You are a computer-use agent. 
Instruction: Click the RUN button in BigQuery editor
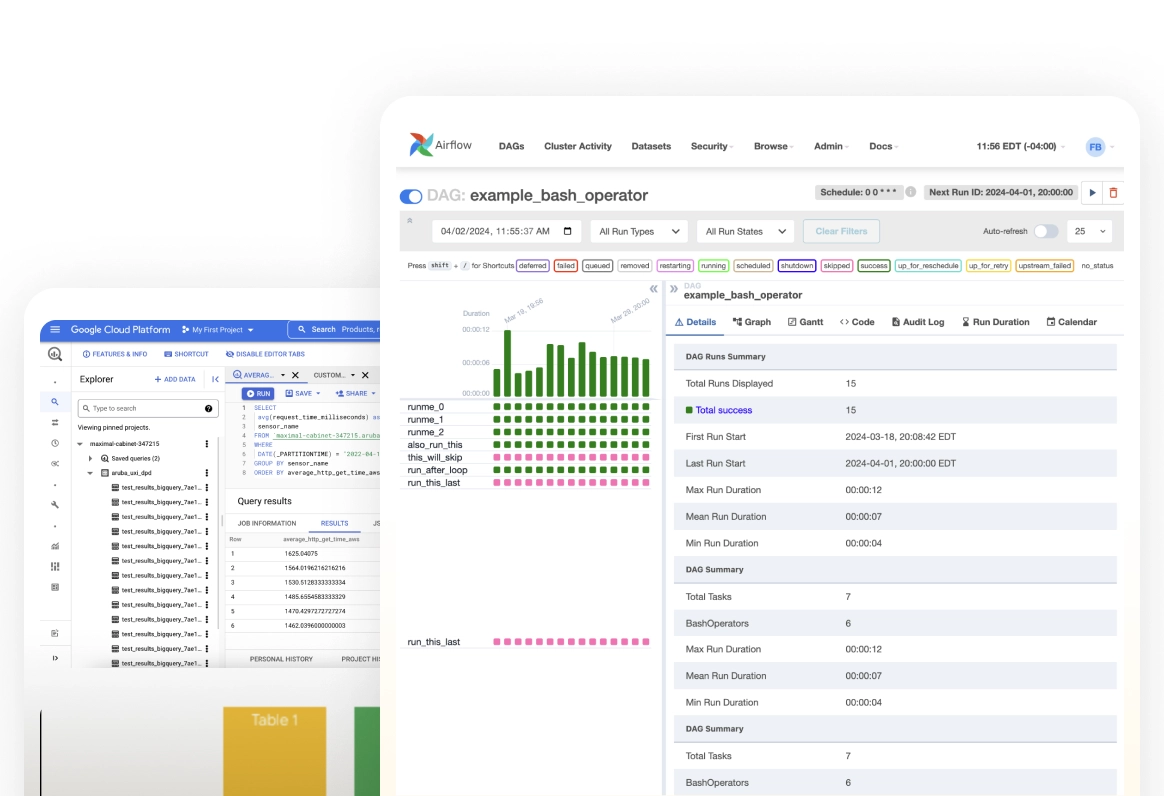(258, 394)
